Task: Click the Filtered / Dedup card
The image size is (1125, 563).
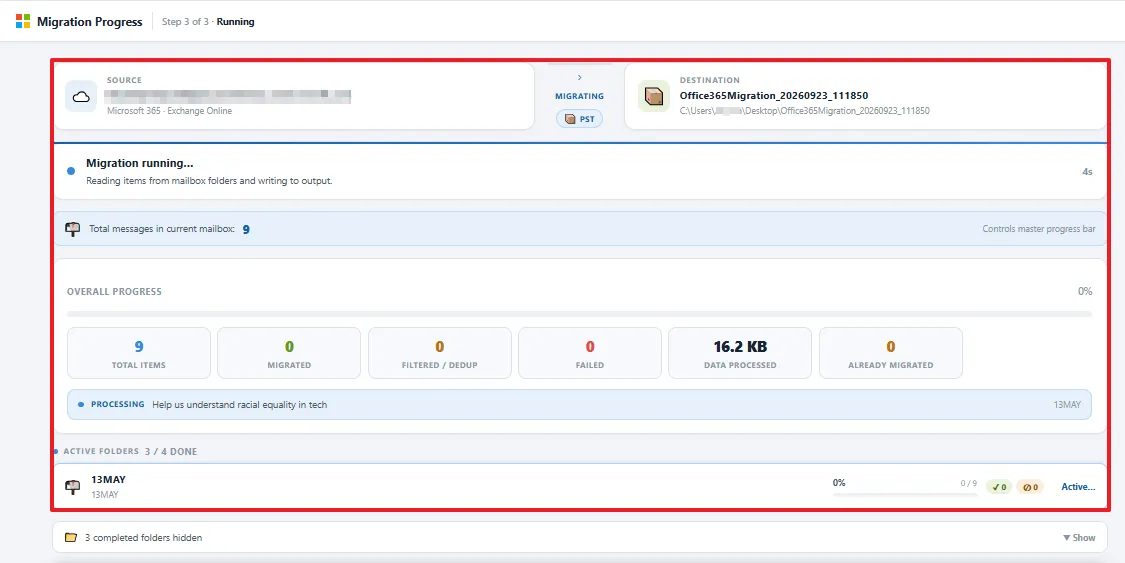Action: 440,353
